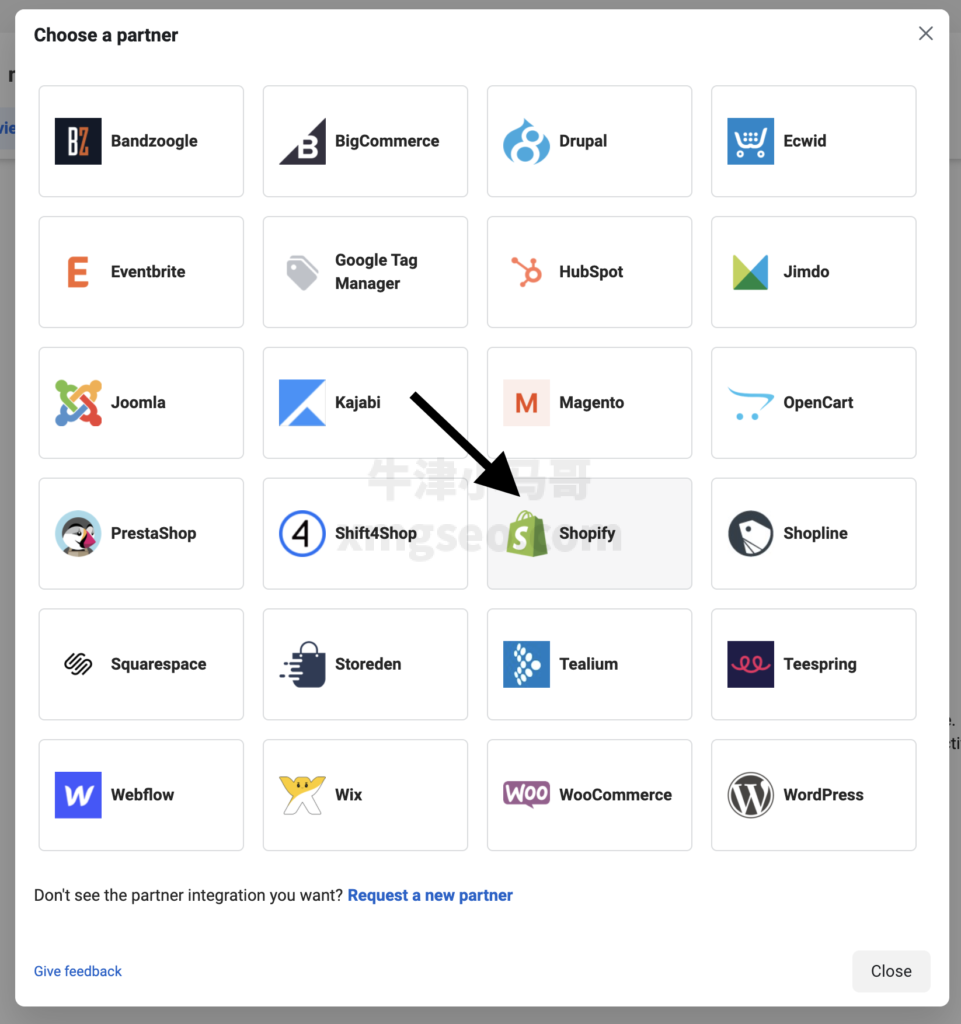This screenshot has width=961, height=1024.
Task: Pick the Wix logo icon
Action: (x=302, y=795)
